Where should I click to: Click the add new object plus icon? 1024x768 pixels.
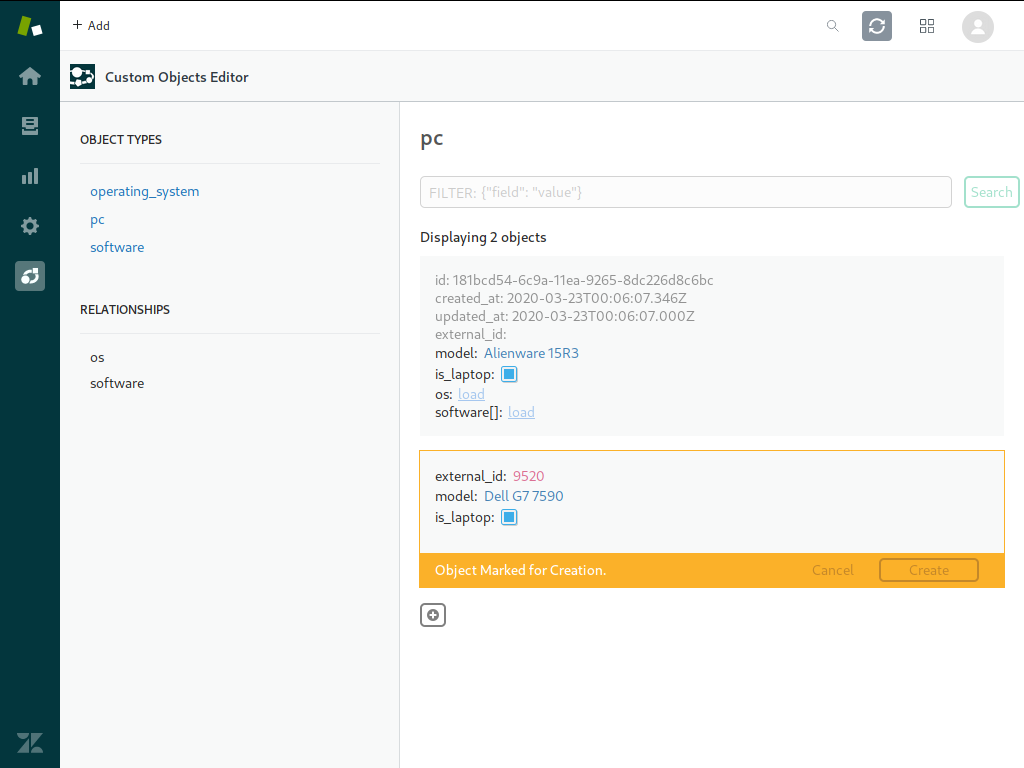click(433, 616)
